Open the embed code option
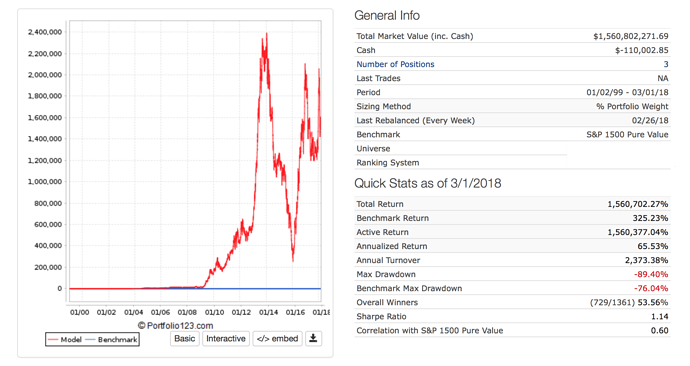The image size is (690, 366). [x=277, y=338]
